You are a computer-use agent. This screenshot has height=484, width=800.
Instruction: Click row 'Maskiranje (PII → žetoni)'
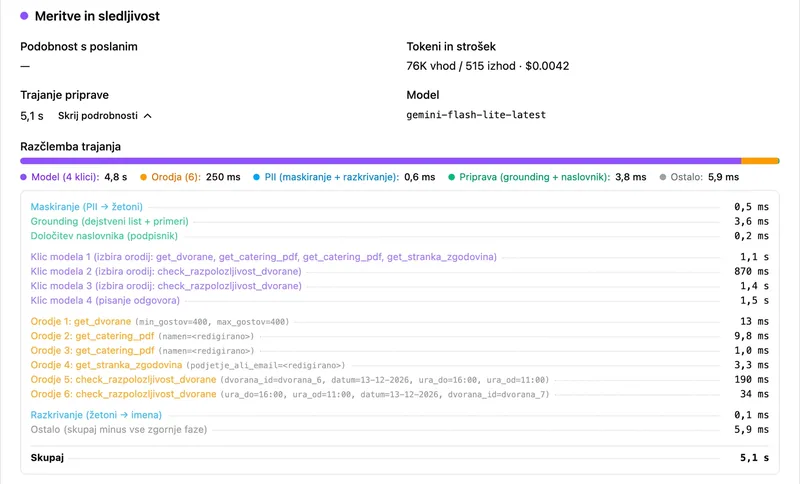click(x=399, y=207)
